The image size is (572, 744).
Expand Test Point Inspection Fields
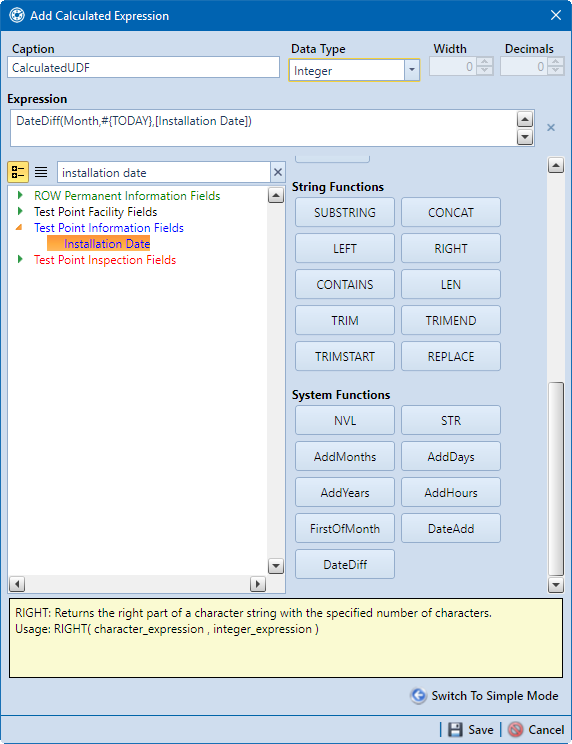point(20,259)
